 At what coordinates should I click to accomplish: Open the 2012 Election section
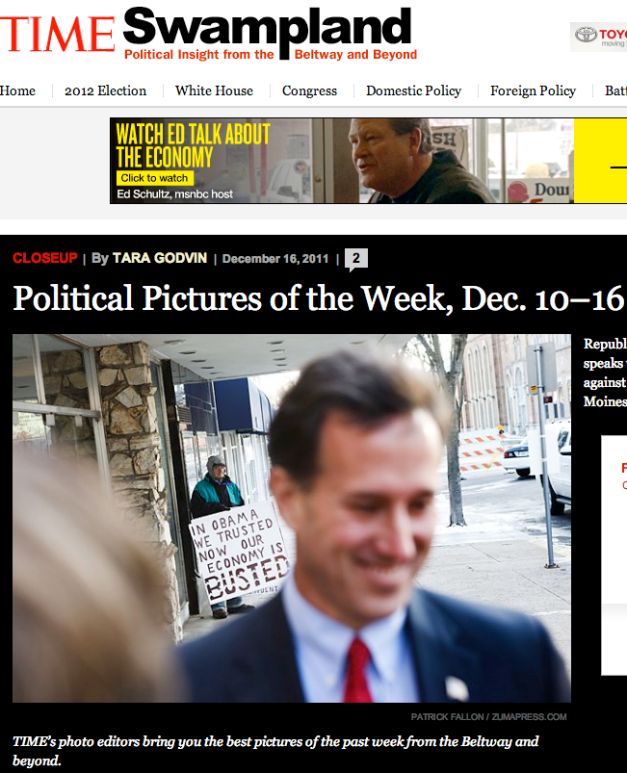click(105, 91)
